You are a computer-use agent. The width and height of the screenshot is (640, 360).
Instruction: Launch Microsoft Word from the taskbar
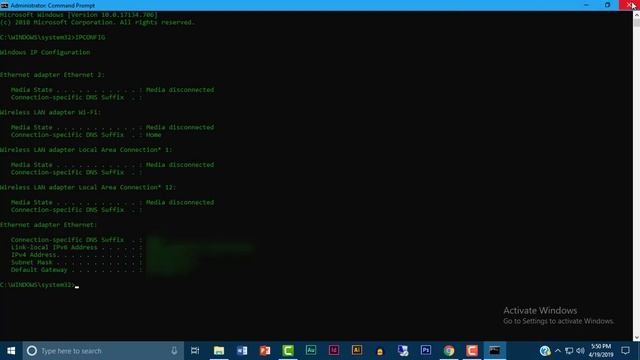[242, 351]
